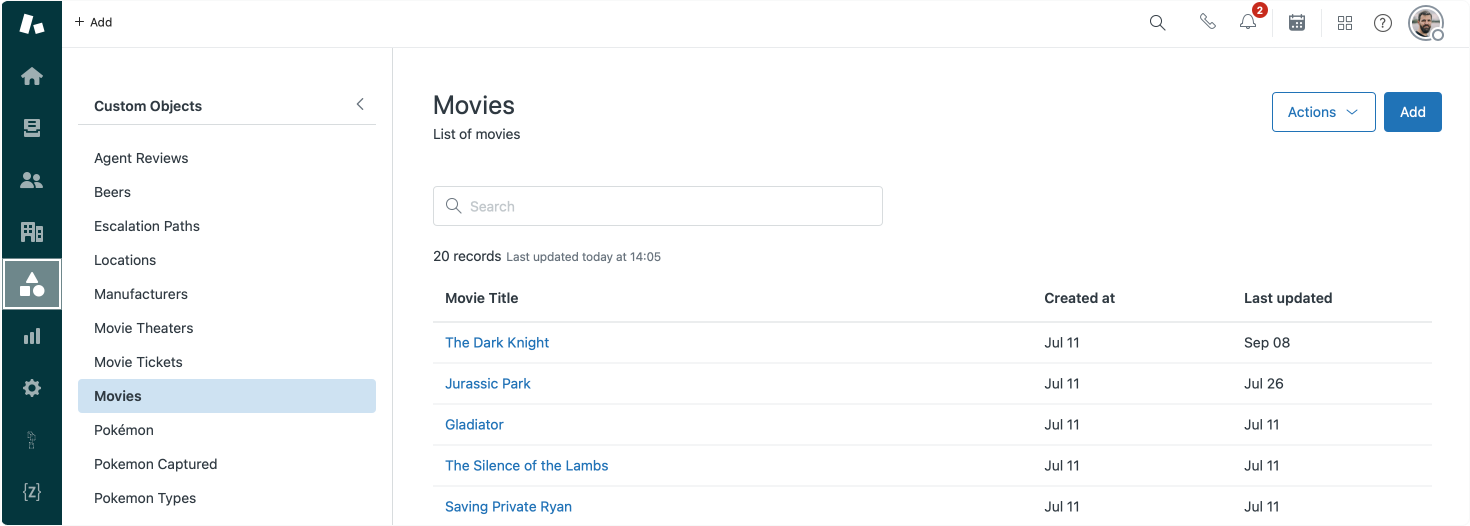Click the top bar search magnifier

(1157, 22)
